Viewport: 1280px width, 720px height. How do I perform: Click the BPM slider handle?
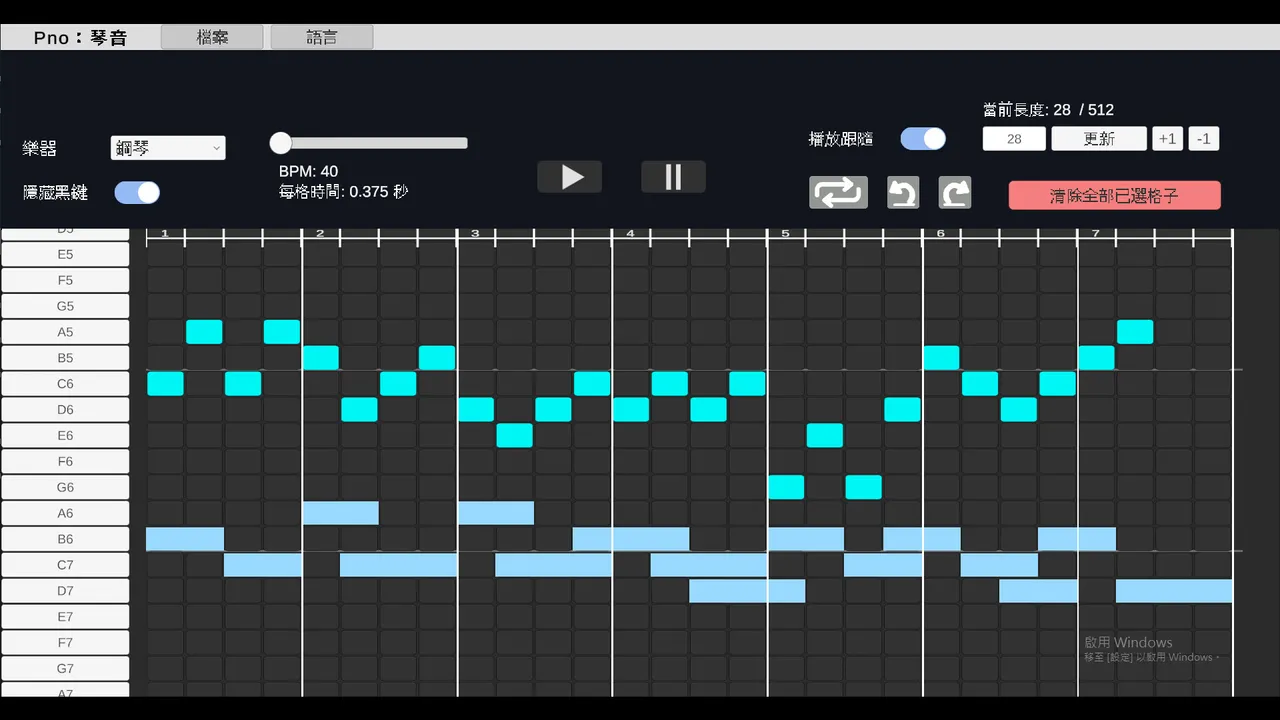point(281,143)
